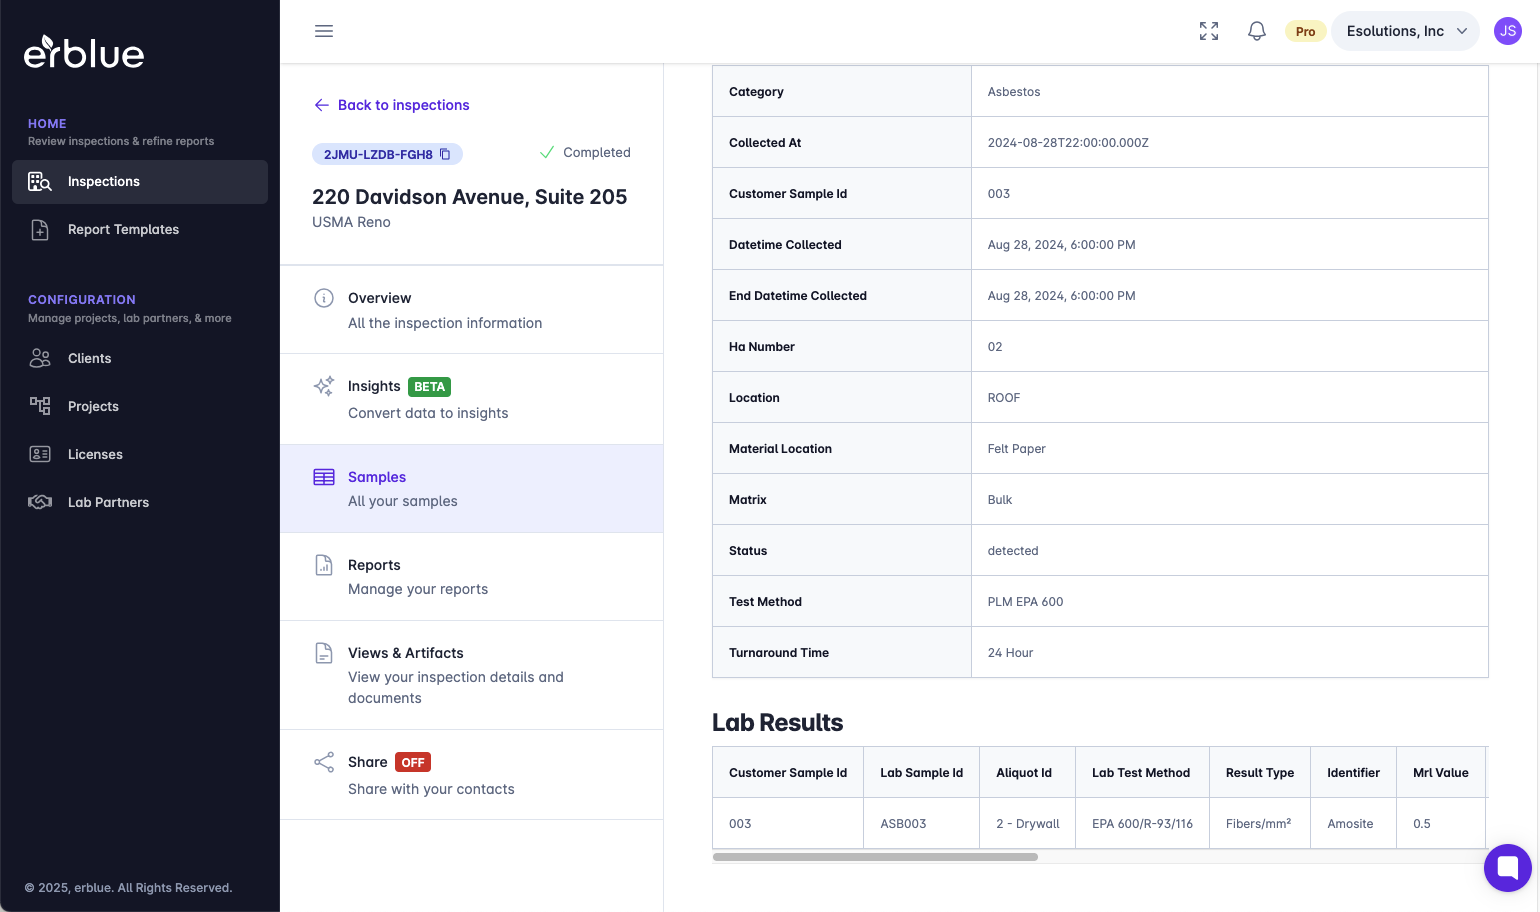Click the PLM EPA 600 test method value
Image resolution: width=1540 pixels, height=912 pixels.
(x=1025, y=602)
